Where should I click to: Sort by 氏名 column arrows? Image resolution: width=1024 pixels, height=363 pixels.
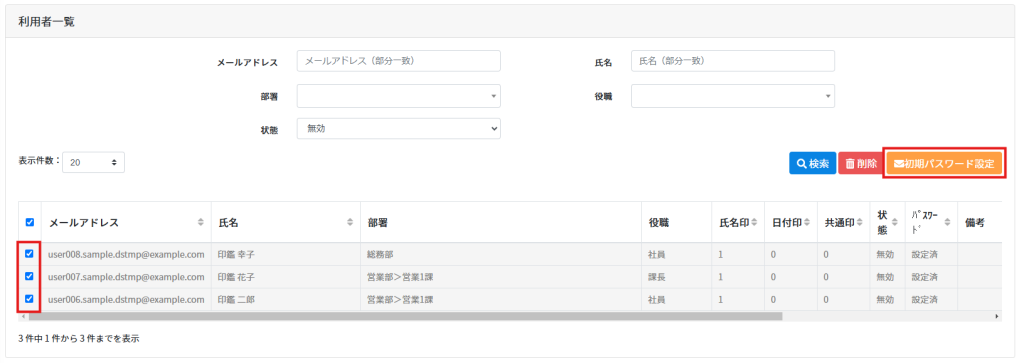pos(349,223)
